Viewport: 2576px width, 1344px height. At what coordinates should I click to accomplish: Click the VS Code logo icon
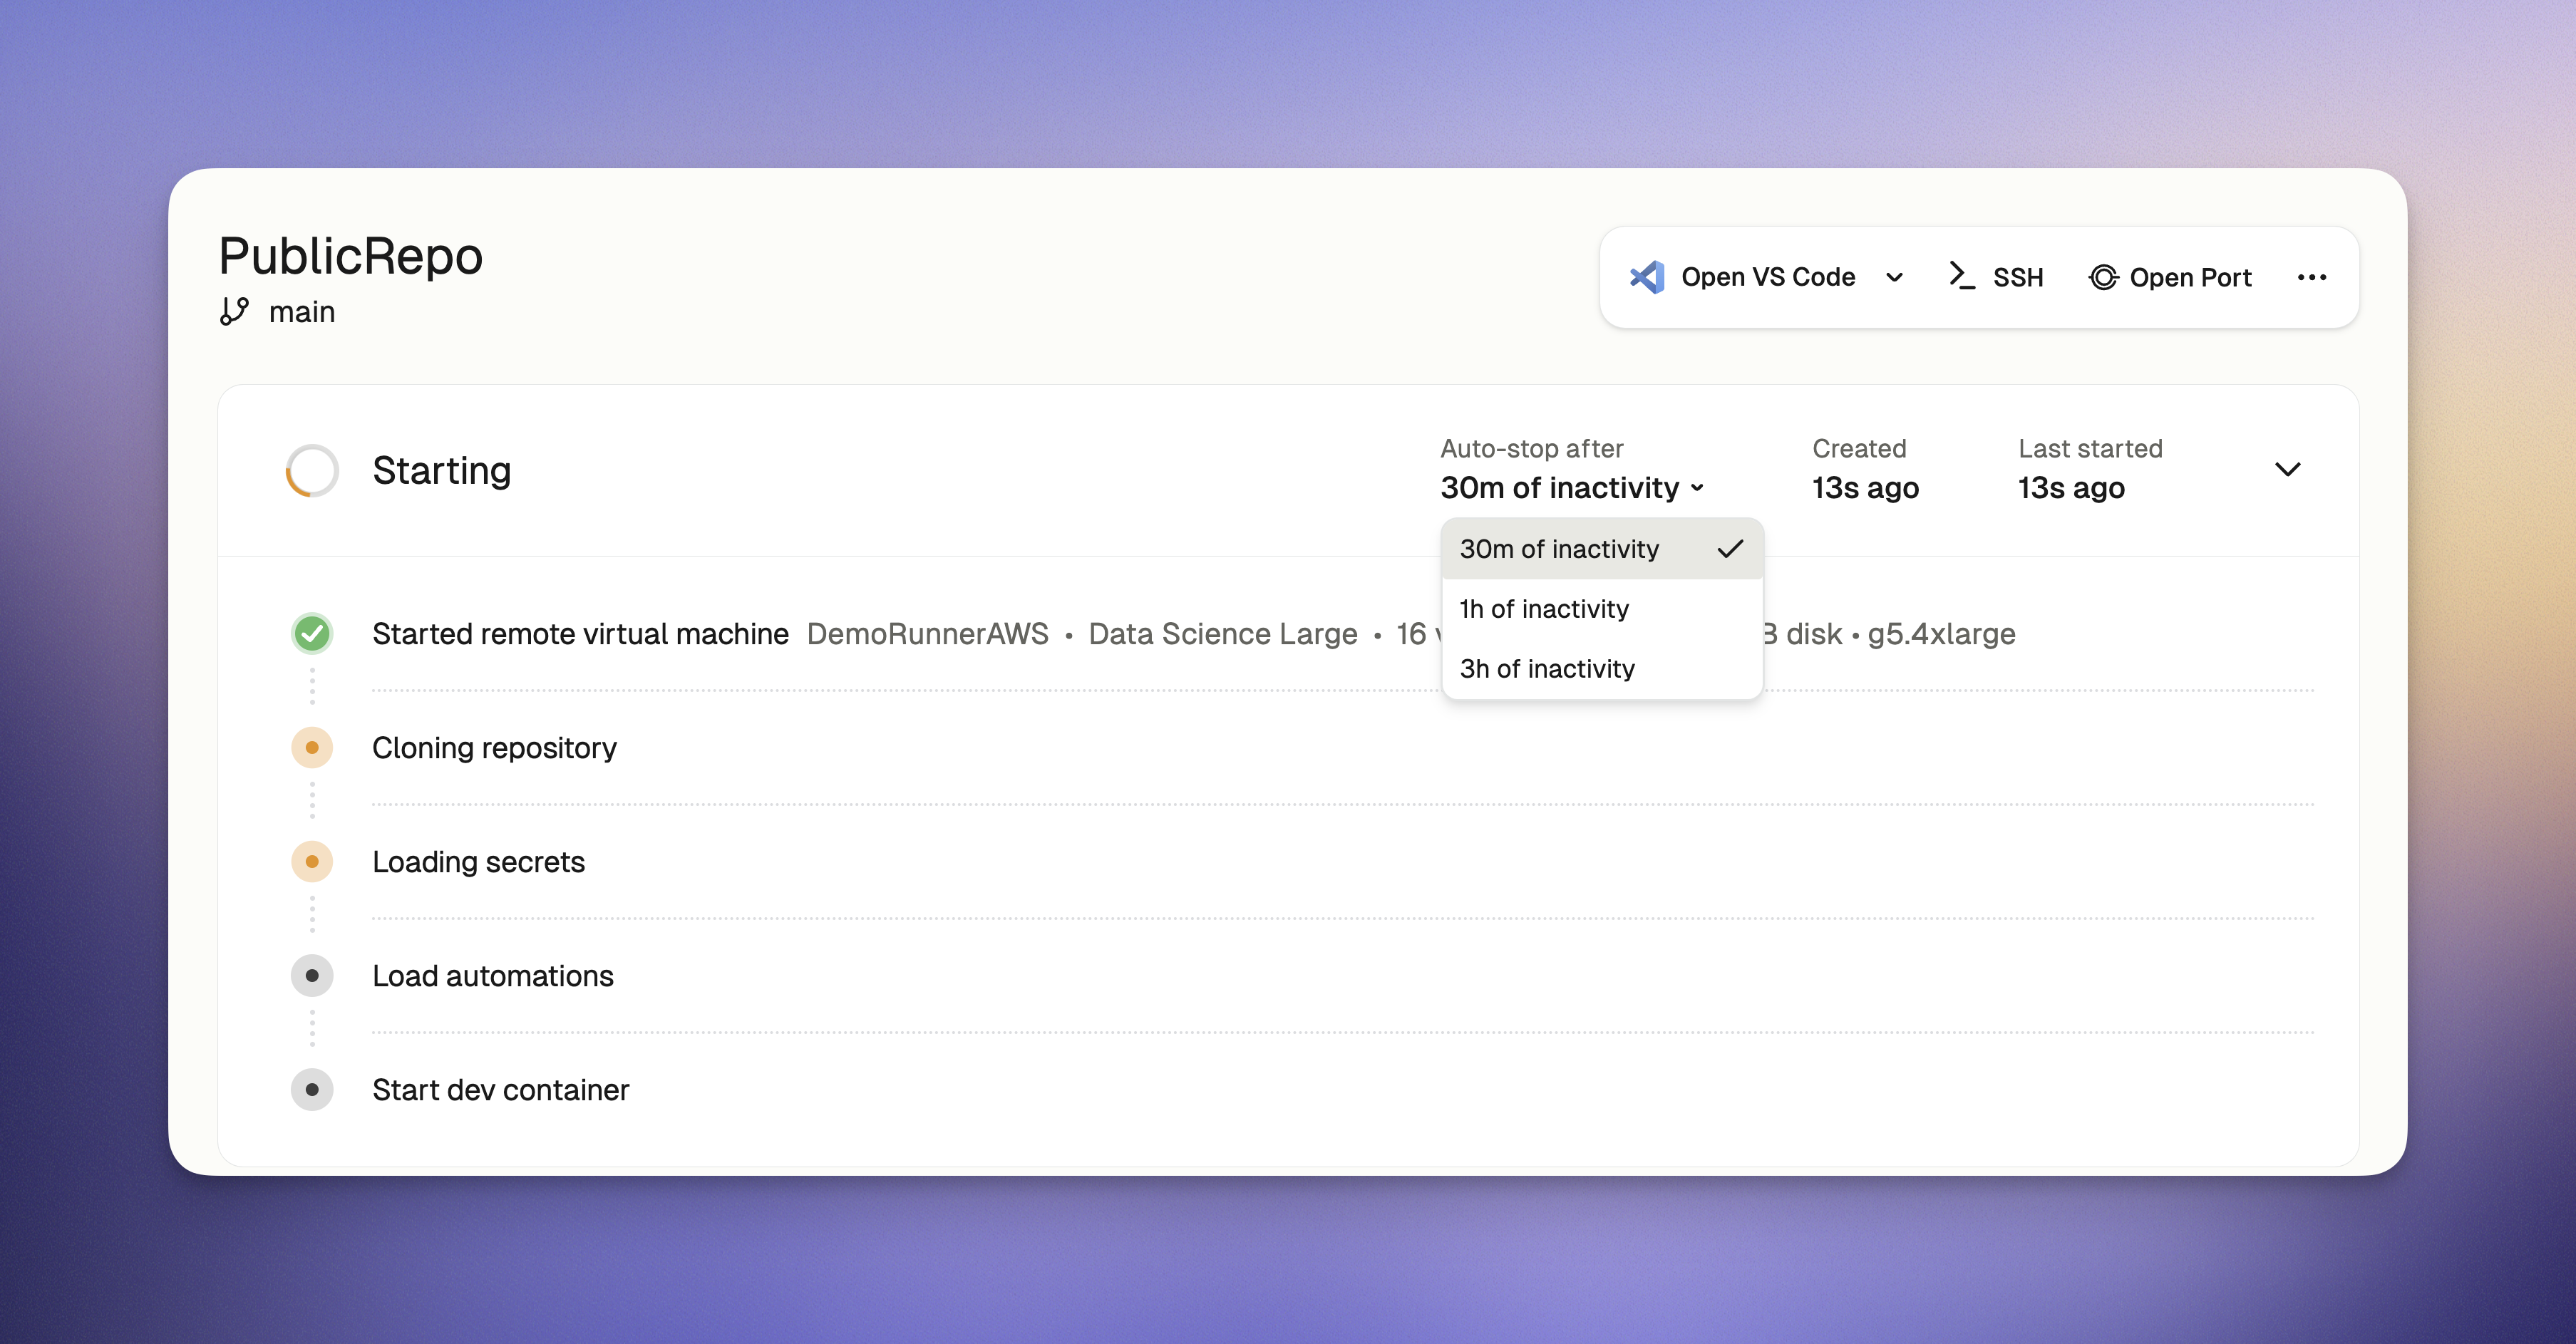(x=1646, y=277)
